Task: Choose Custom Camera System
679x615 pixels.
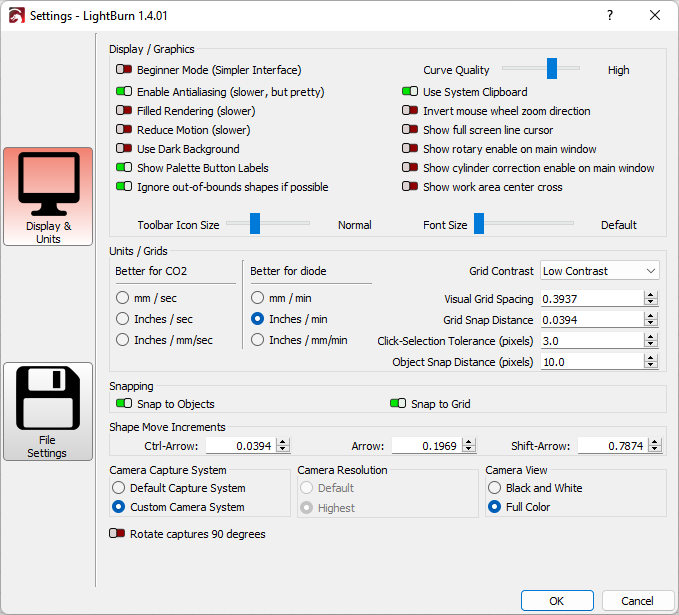Action: pyautogui.click(x=118, y=507)
